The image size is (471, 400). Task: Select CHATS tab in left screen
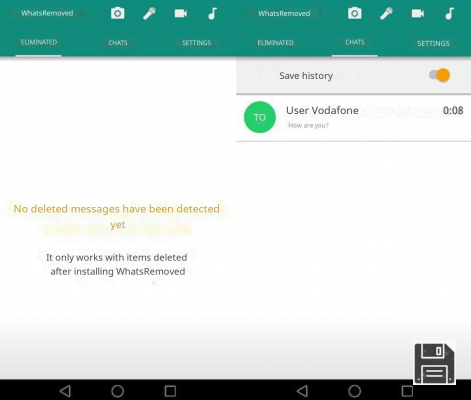coord(118,43)
